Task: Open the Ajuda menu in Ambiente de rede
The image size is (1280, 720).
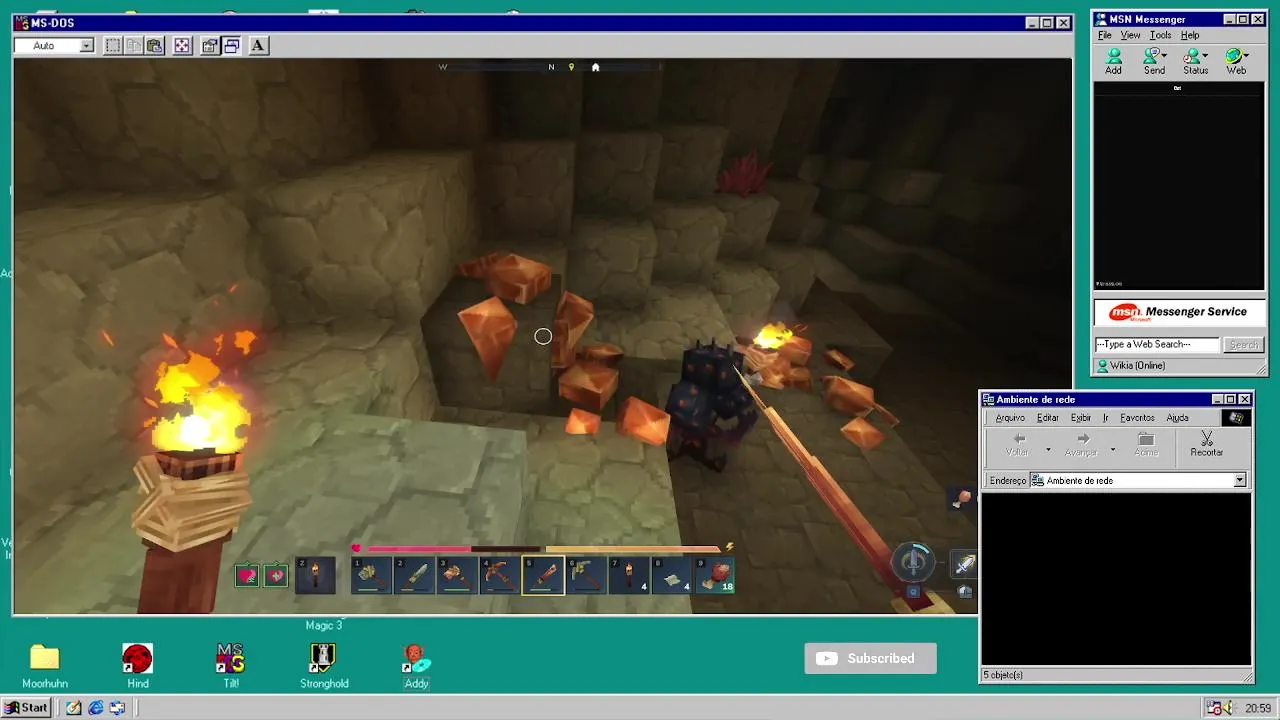Action: 1178,418
